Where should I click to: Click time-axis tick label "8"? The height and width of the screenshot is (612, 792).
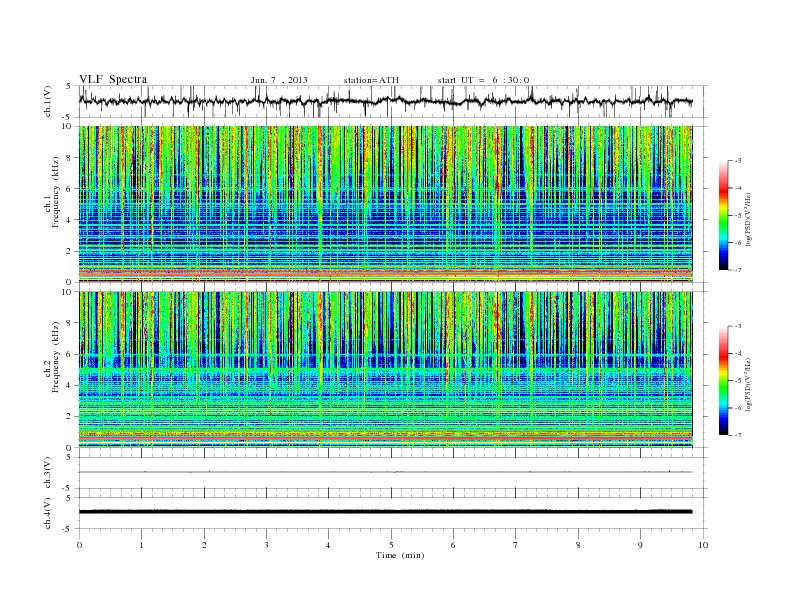click(578, 545)
